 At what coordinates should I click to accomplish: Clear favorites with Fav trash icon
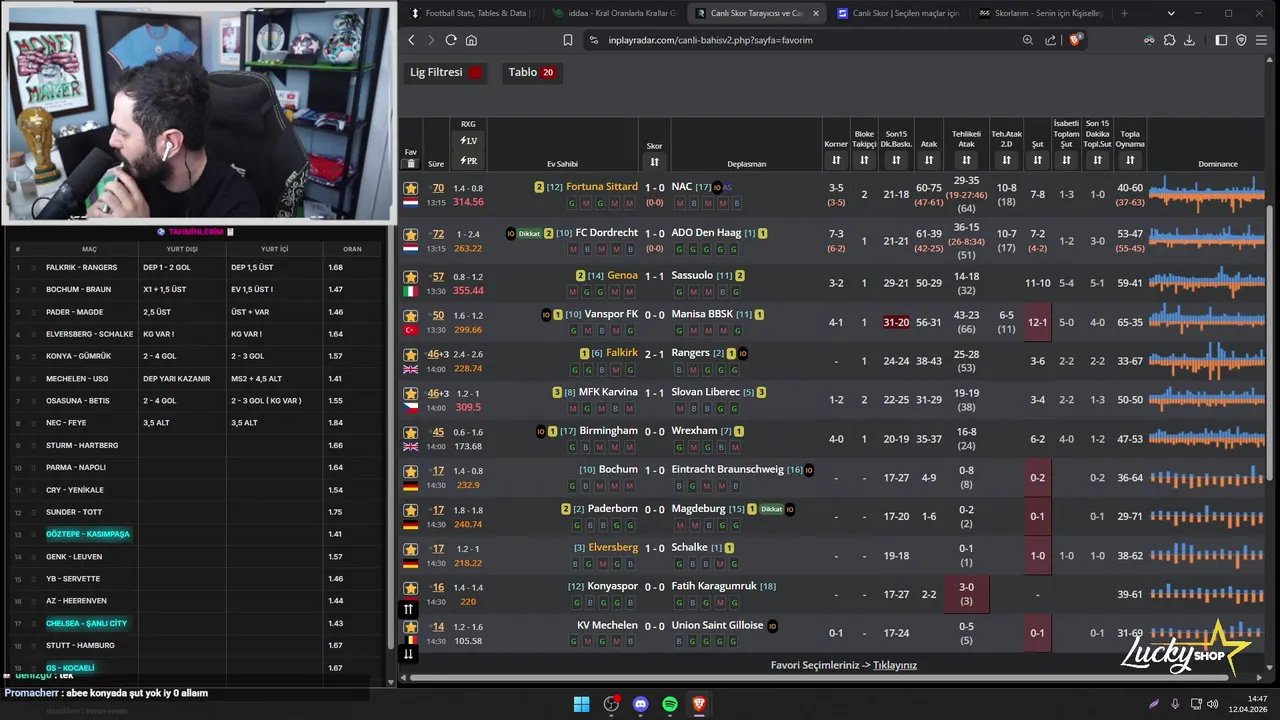tap(410, 164)
